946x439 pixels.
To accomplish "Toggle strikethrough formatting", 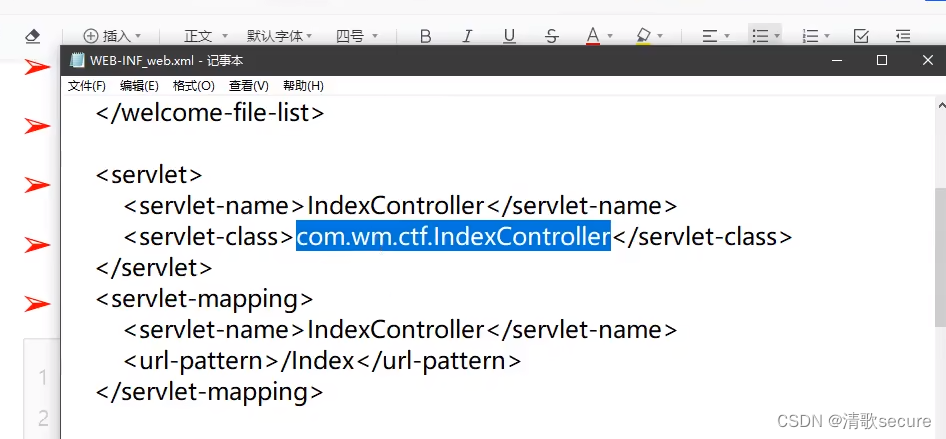I will 551,36.
